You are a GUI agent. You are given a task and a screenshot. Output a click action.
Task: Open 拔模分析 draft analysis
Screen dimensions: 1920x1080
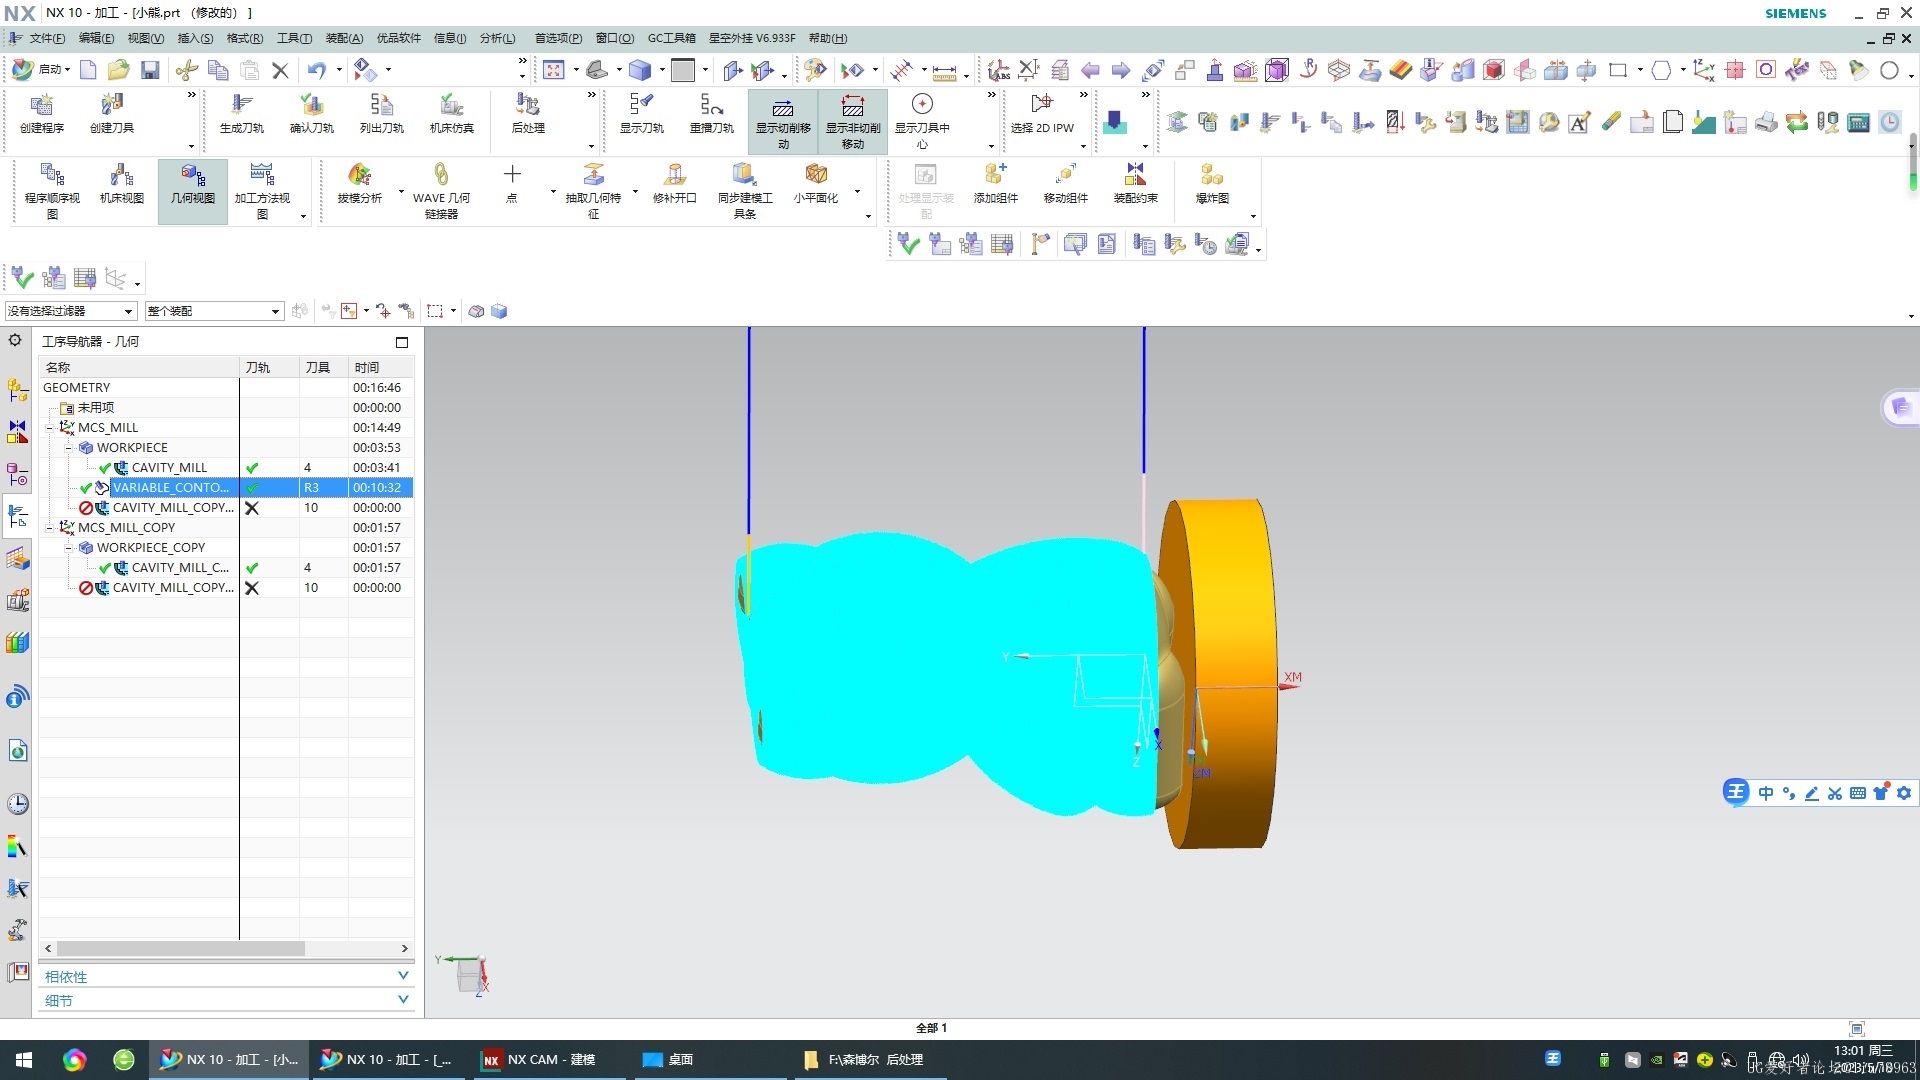pos(359,184)
